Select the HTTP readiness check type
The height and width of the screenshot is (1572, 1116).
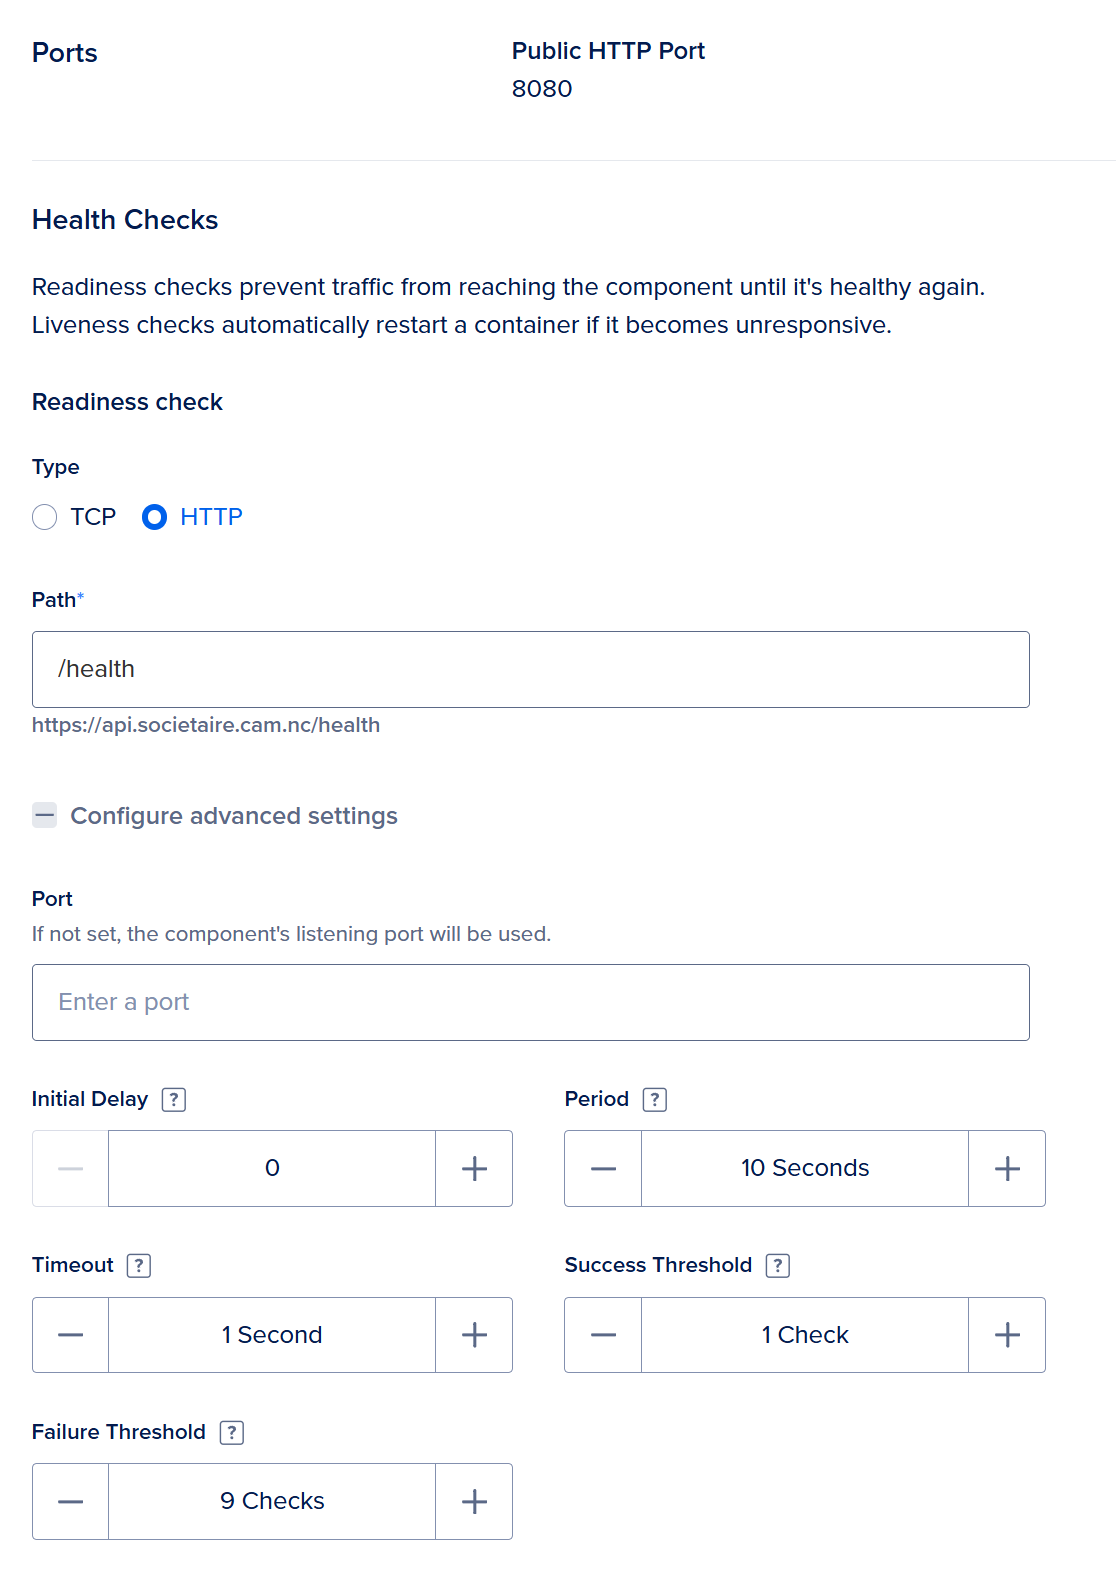click(x=155, y=517)
